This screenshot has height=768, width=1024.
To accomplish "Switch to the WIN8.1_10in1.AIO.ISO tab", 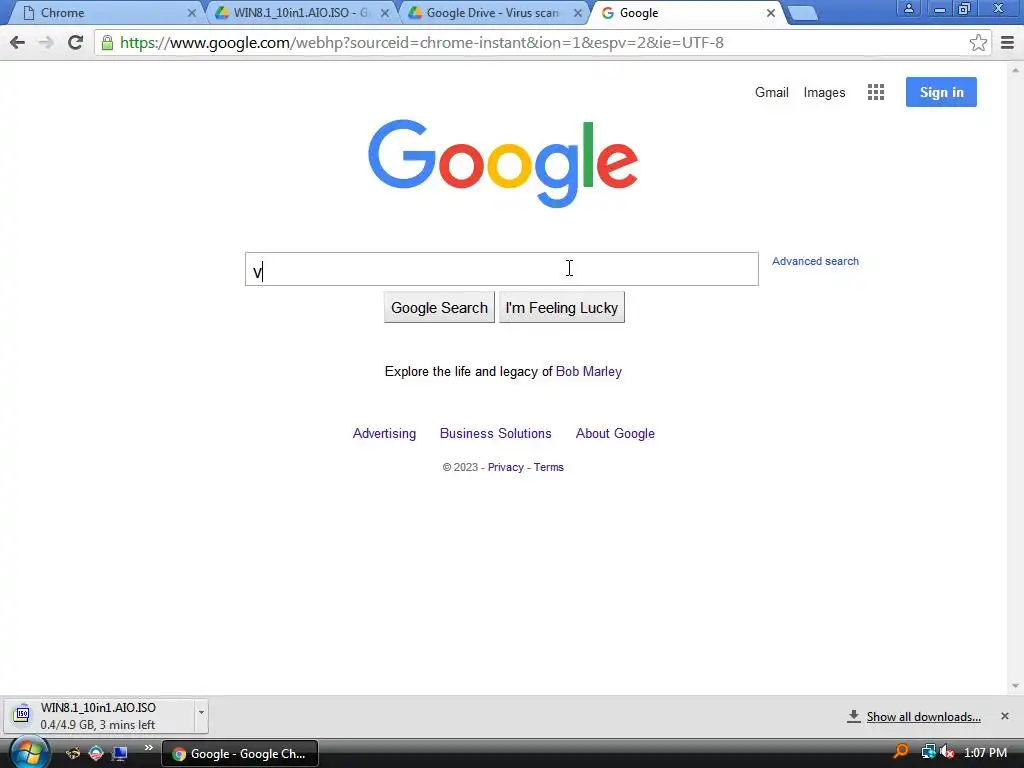I will click(x=299, y=13).
